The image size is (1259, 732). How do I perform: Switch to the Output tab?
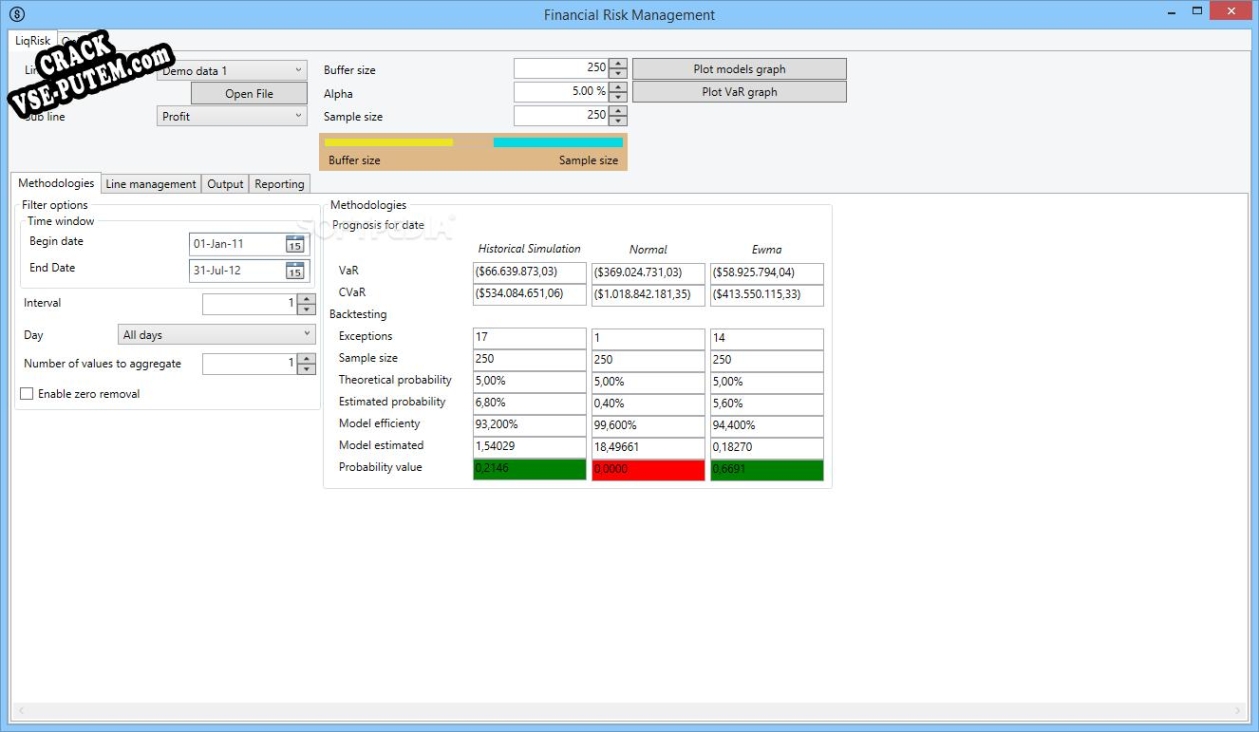(x=225, y=184)
